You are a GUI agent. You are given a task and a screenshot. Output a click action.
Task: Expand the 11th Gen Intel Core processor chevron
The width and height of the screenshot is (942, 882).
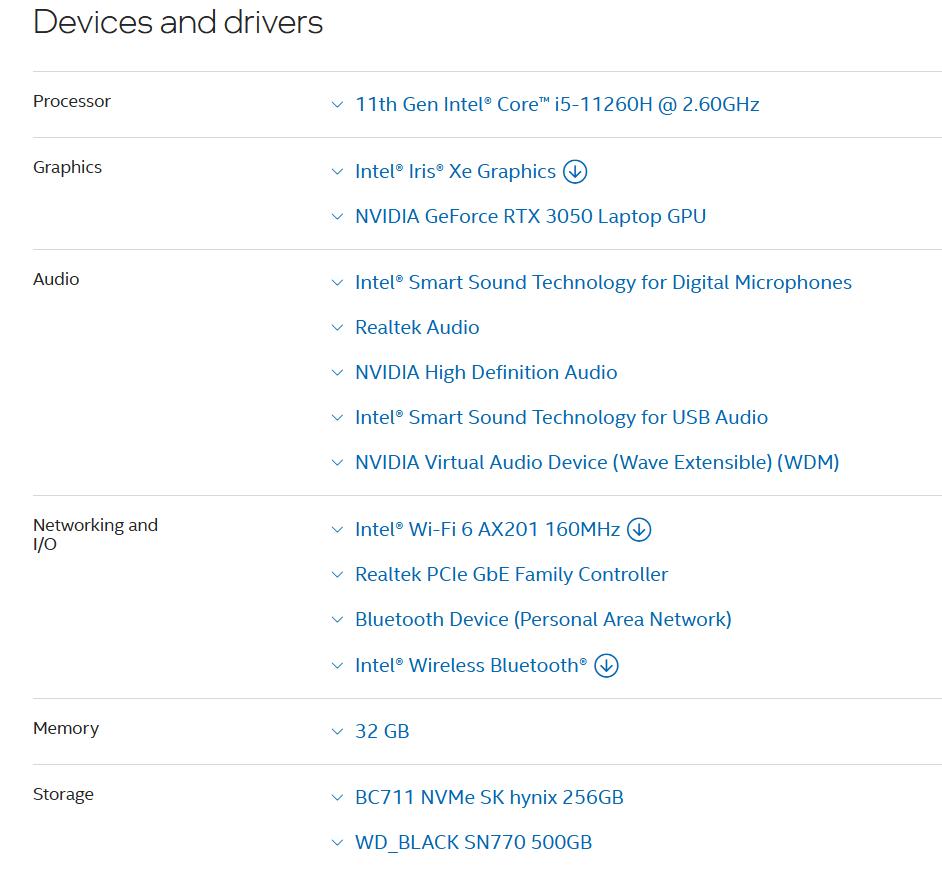coord(338,105)
